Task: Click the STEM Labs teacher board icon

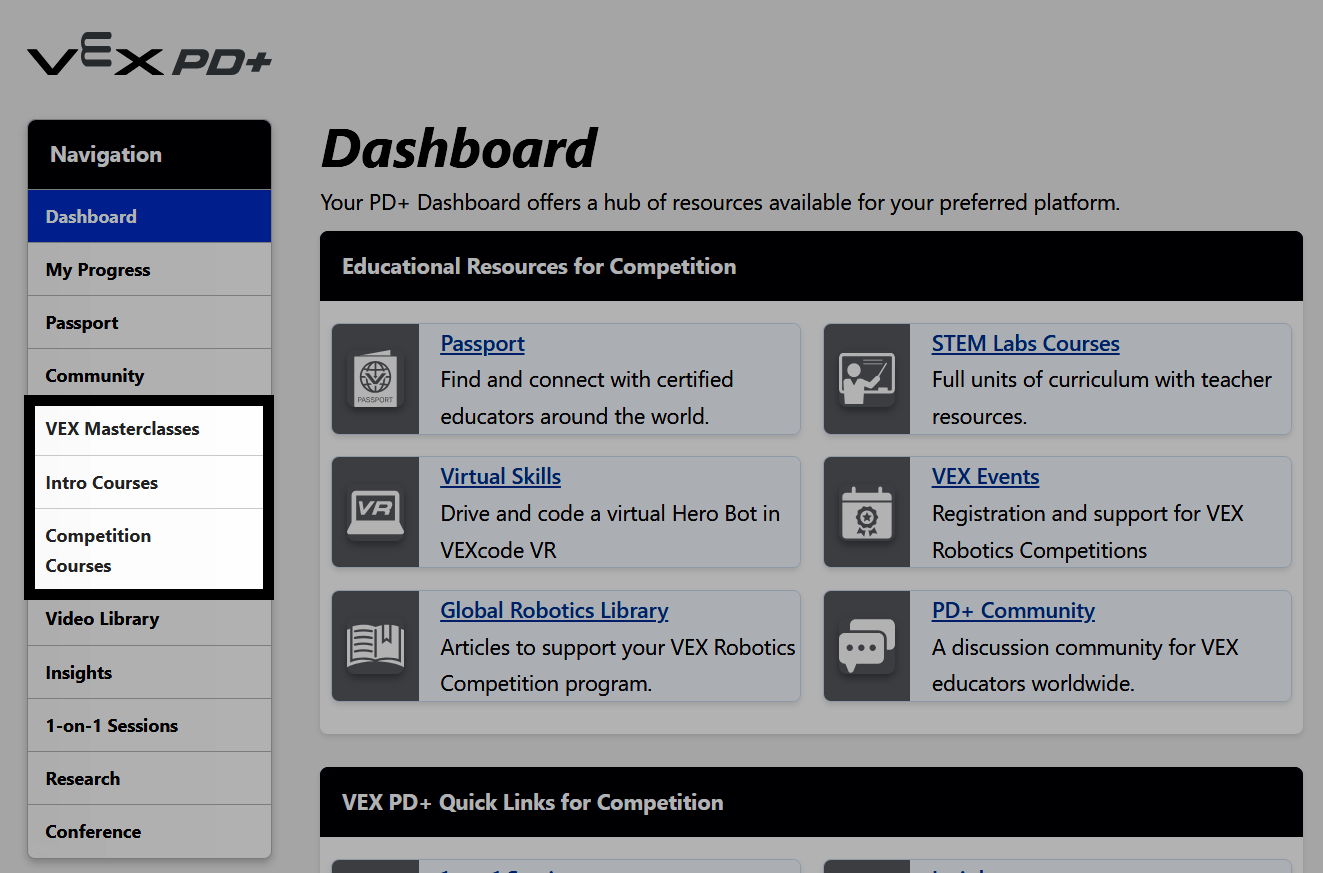Action: click(x=867, y=379)
